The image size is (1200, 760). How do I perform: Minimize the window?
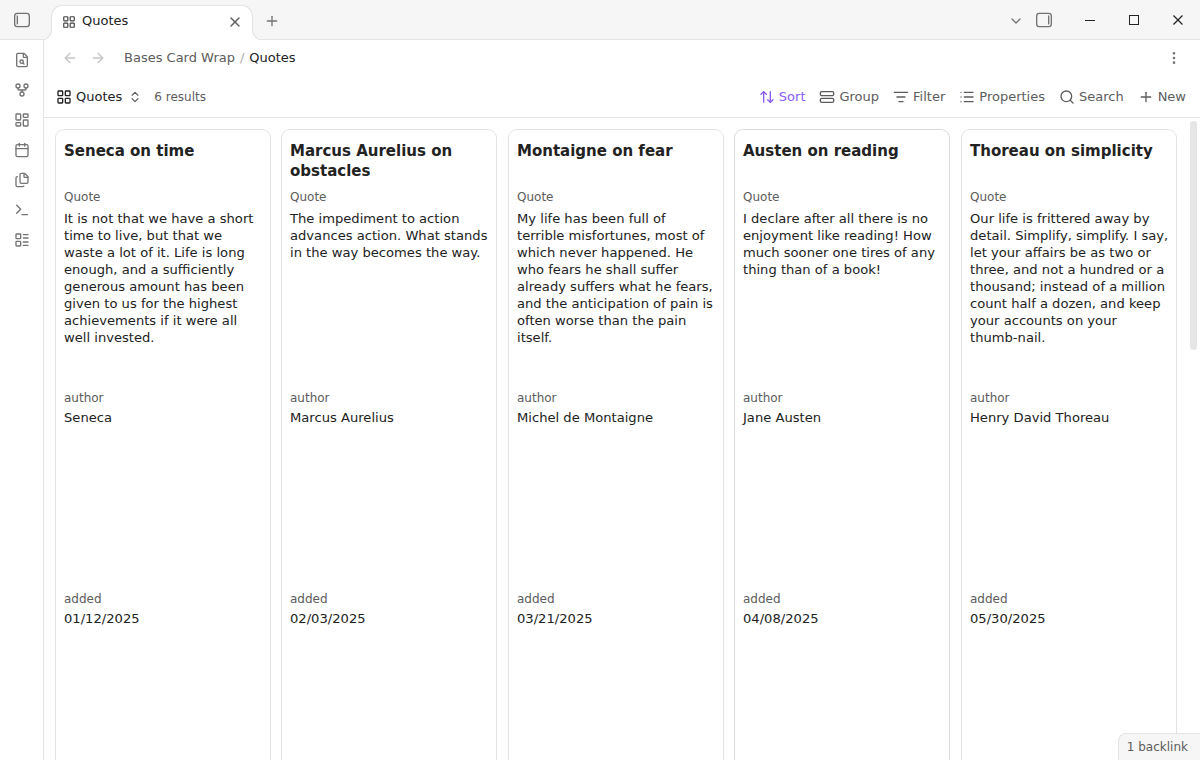click(x=1091, y=20)
